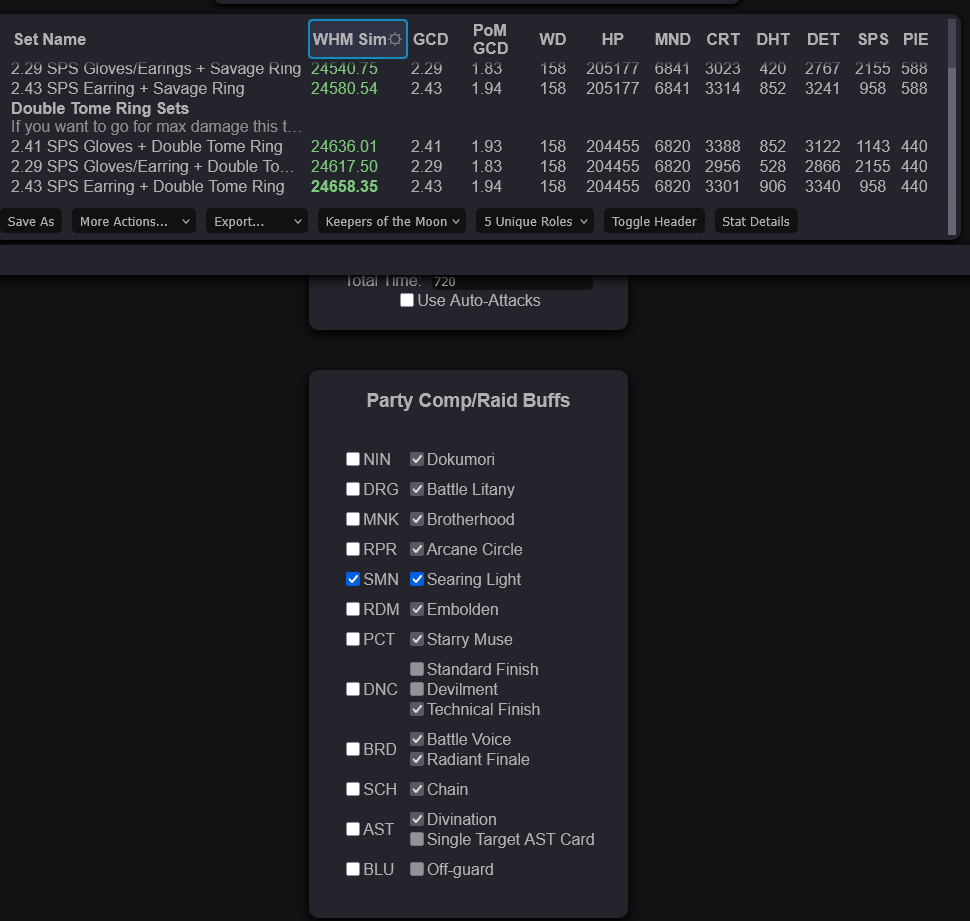
Task: Disable the Searing Light buff checkbox
Action: [417, 579]
